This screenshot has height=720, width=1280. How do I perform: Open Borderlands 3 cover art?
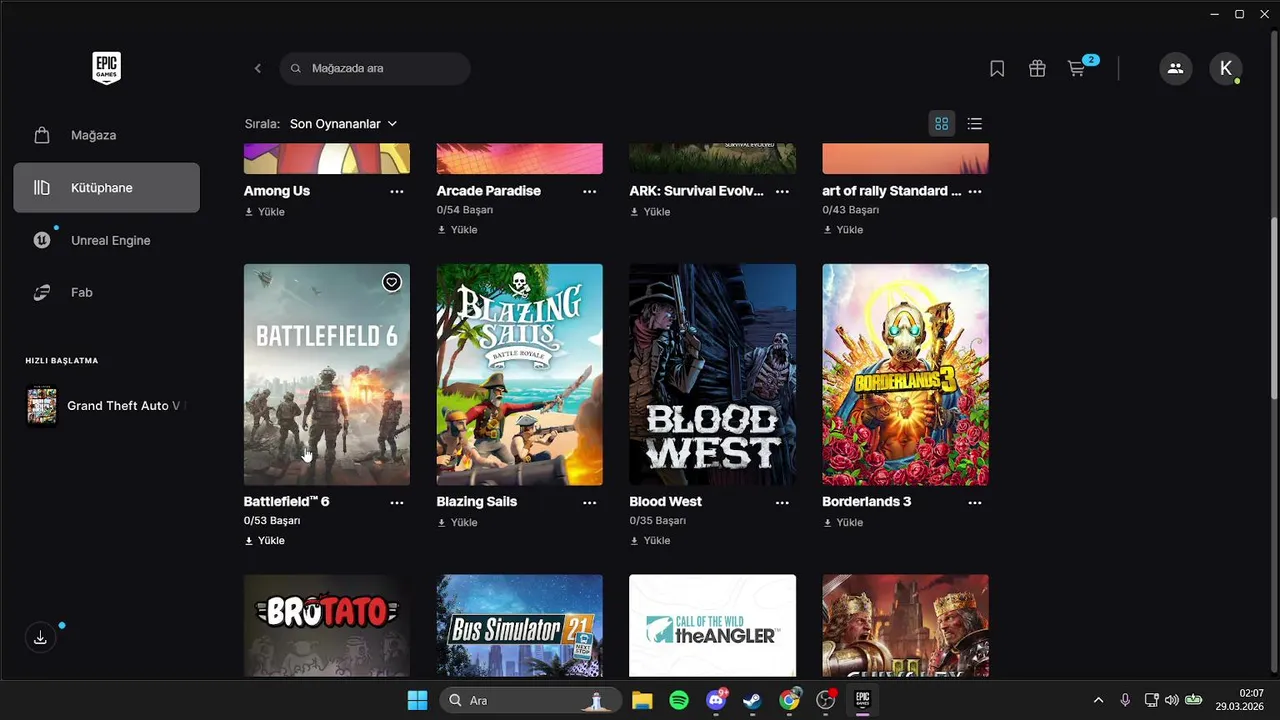tap(905, 374)
